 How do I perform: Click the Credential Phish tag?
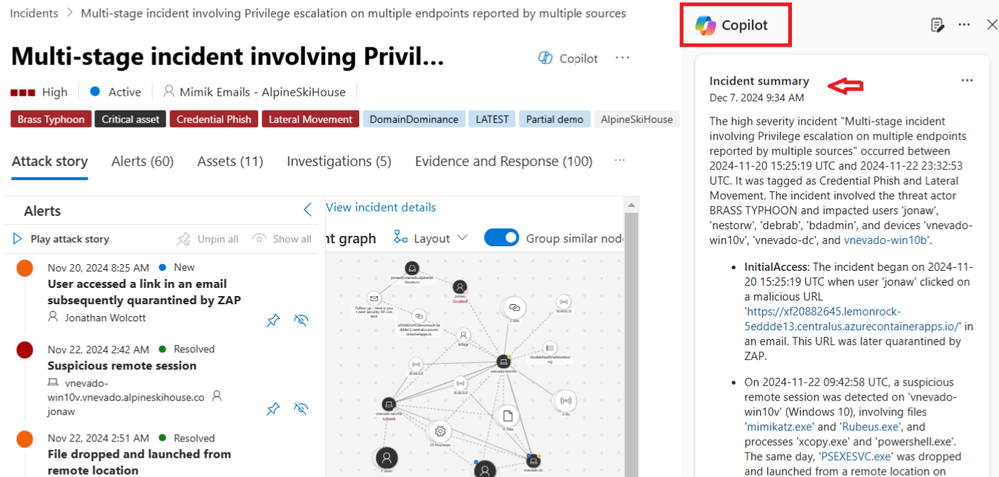[x=215, y=119]
